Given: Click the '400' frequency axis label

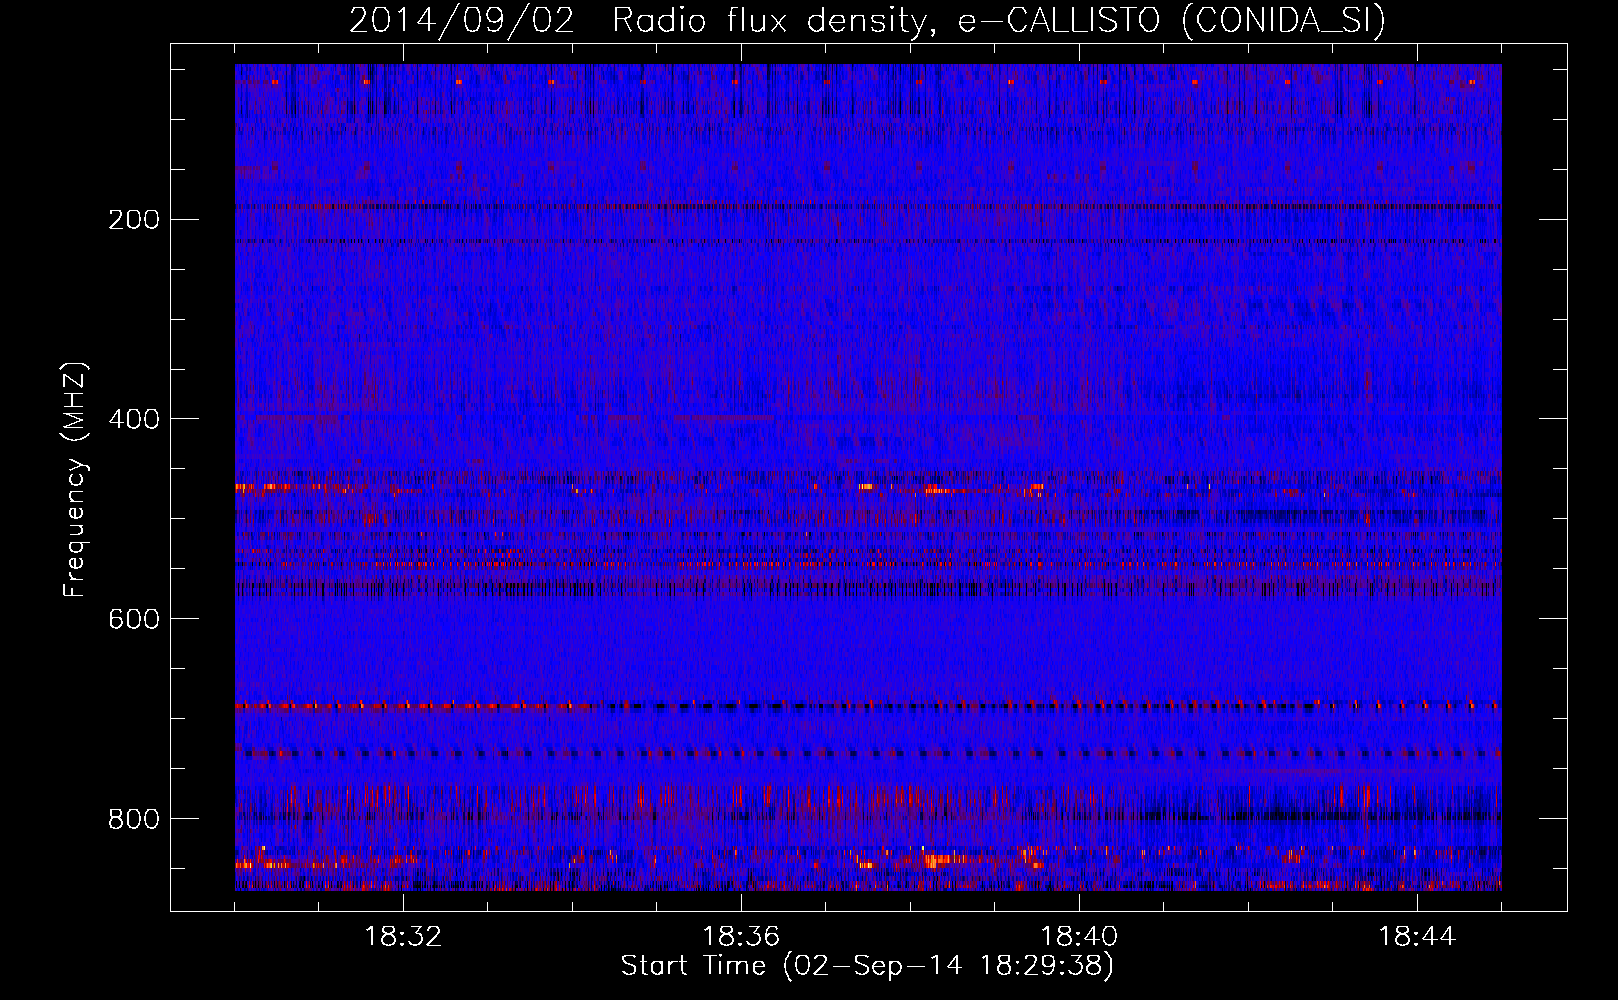Looking at the screenshot, I should point(133,420).
